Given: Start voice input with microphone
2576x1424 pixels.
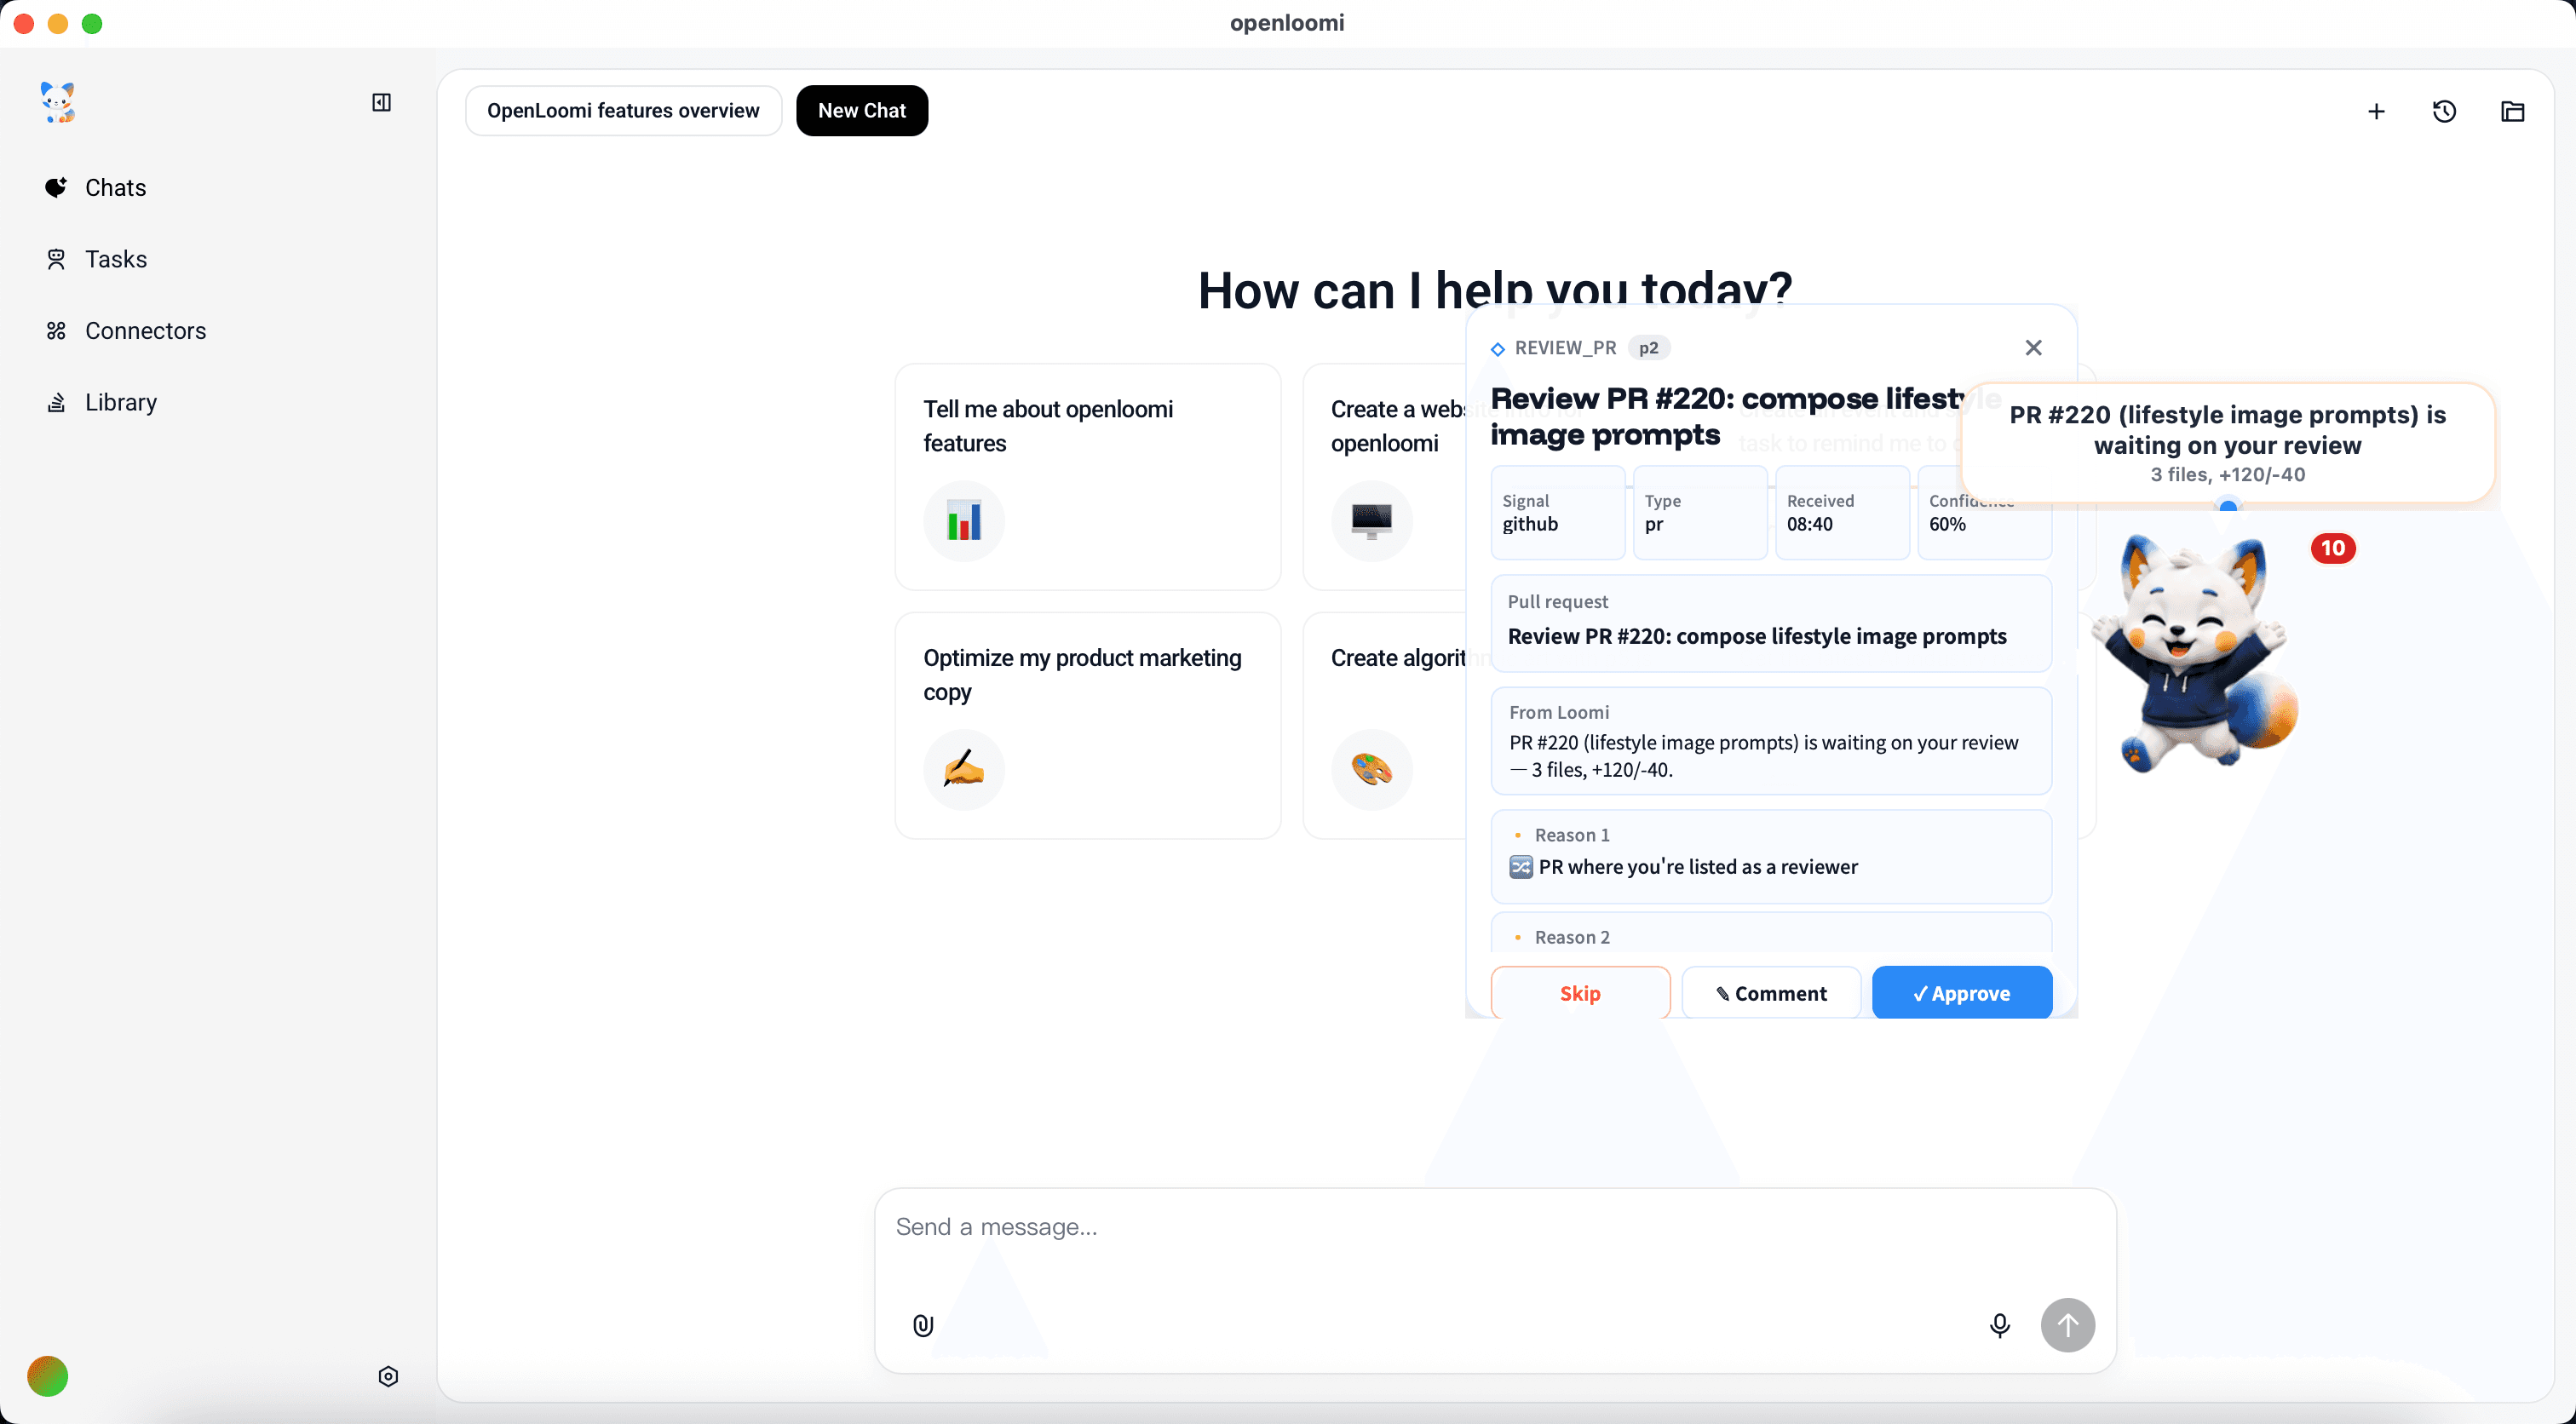Looking at the screenshot, I should [x=1999, y=1325].
